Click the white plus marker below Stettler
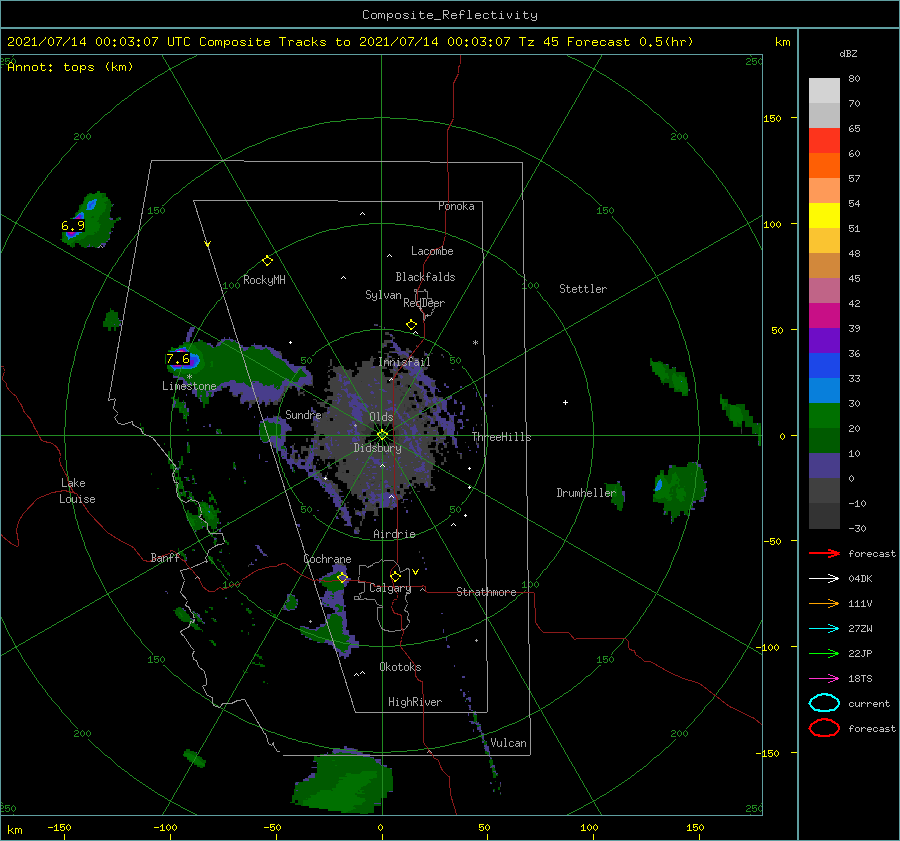 tap(565, 402)
